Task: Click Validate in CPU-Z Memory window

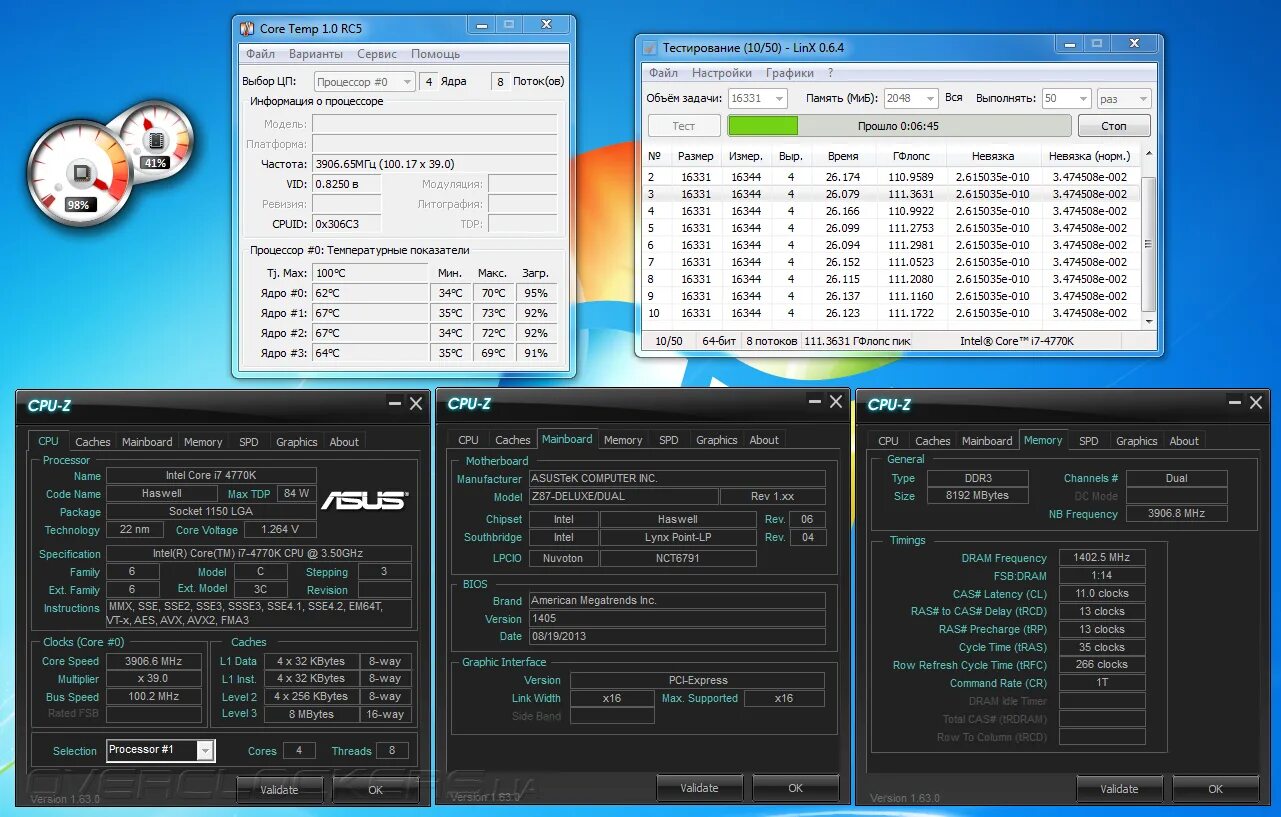Action: (x=1119, y=789)
